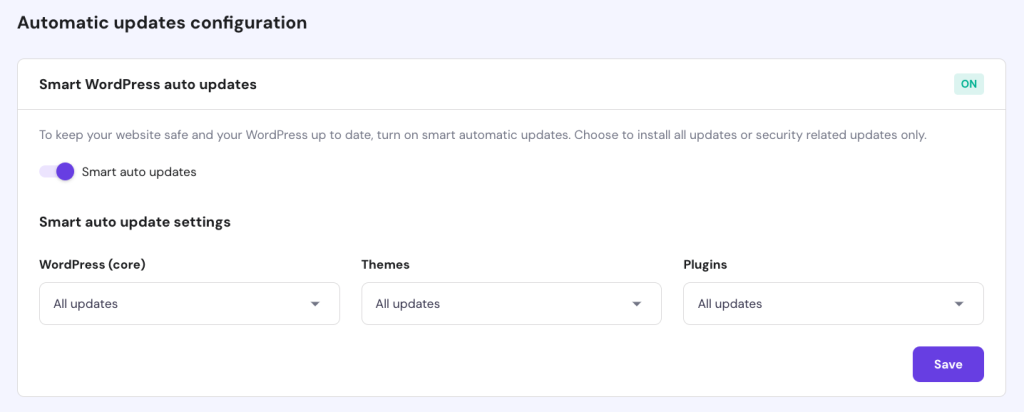The image size is (1024, 412).
Task: Click the description about keeping website safe
Action: click(483, 135)
